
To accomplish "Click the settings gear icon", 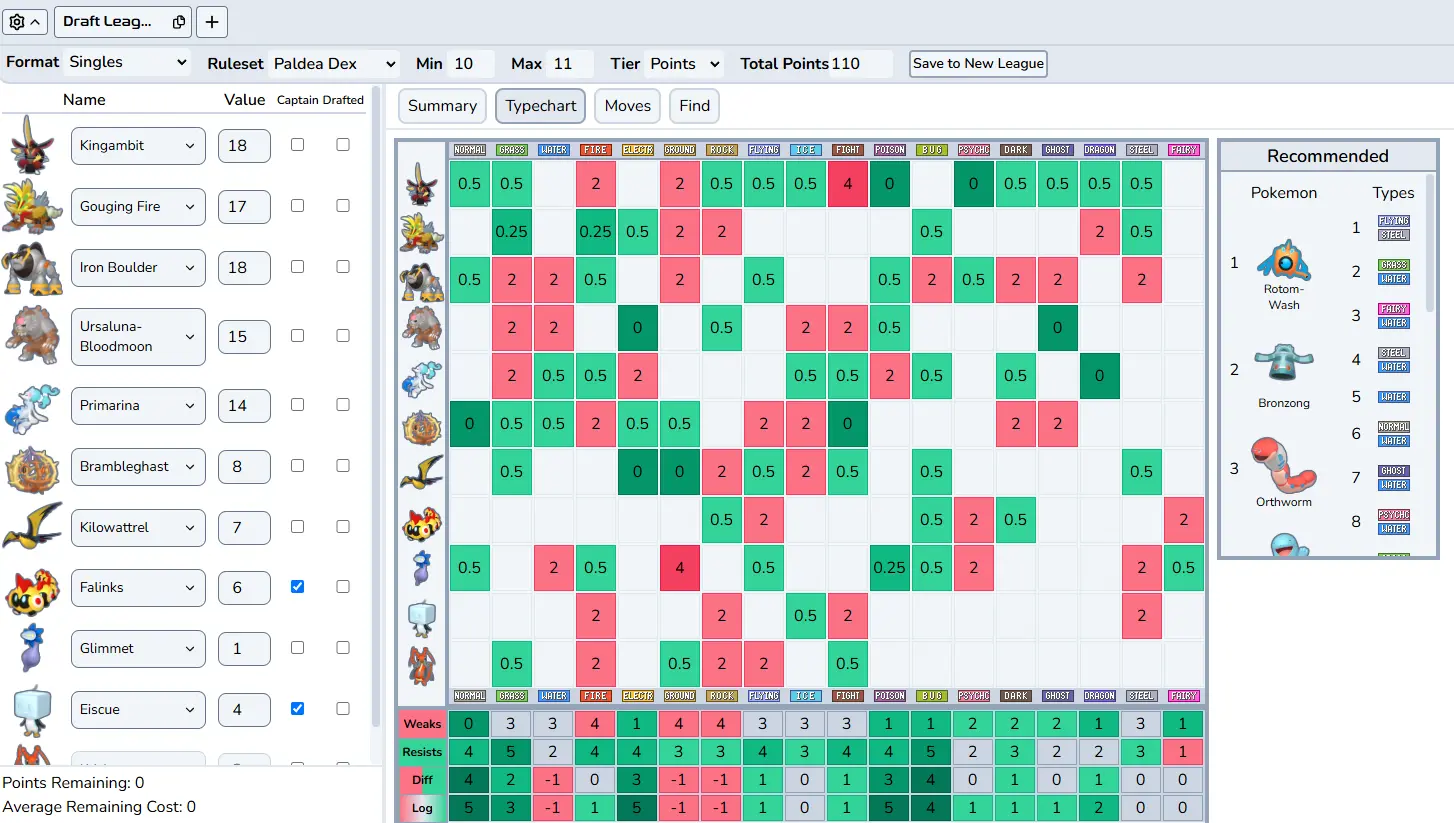I will (x=18, y=21).
